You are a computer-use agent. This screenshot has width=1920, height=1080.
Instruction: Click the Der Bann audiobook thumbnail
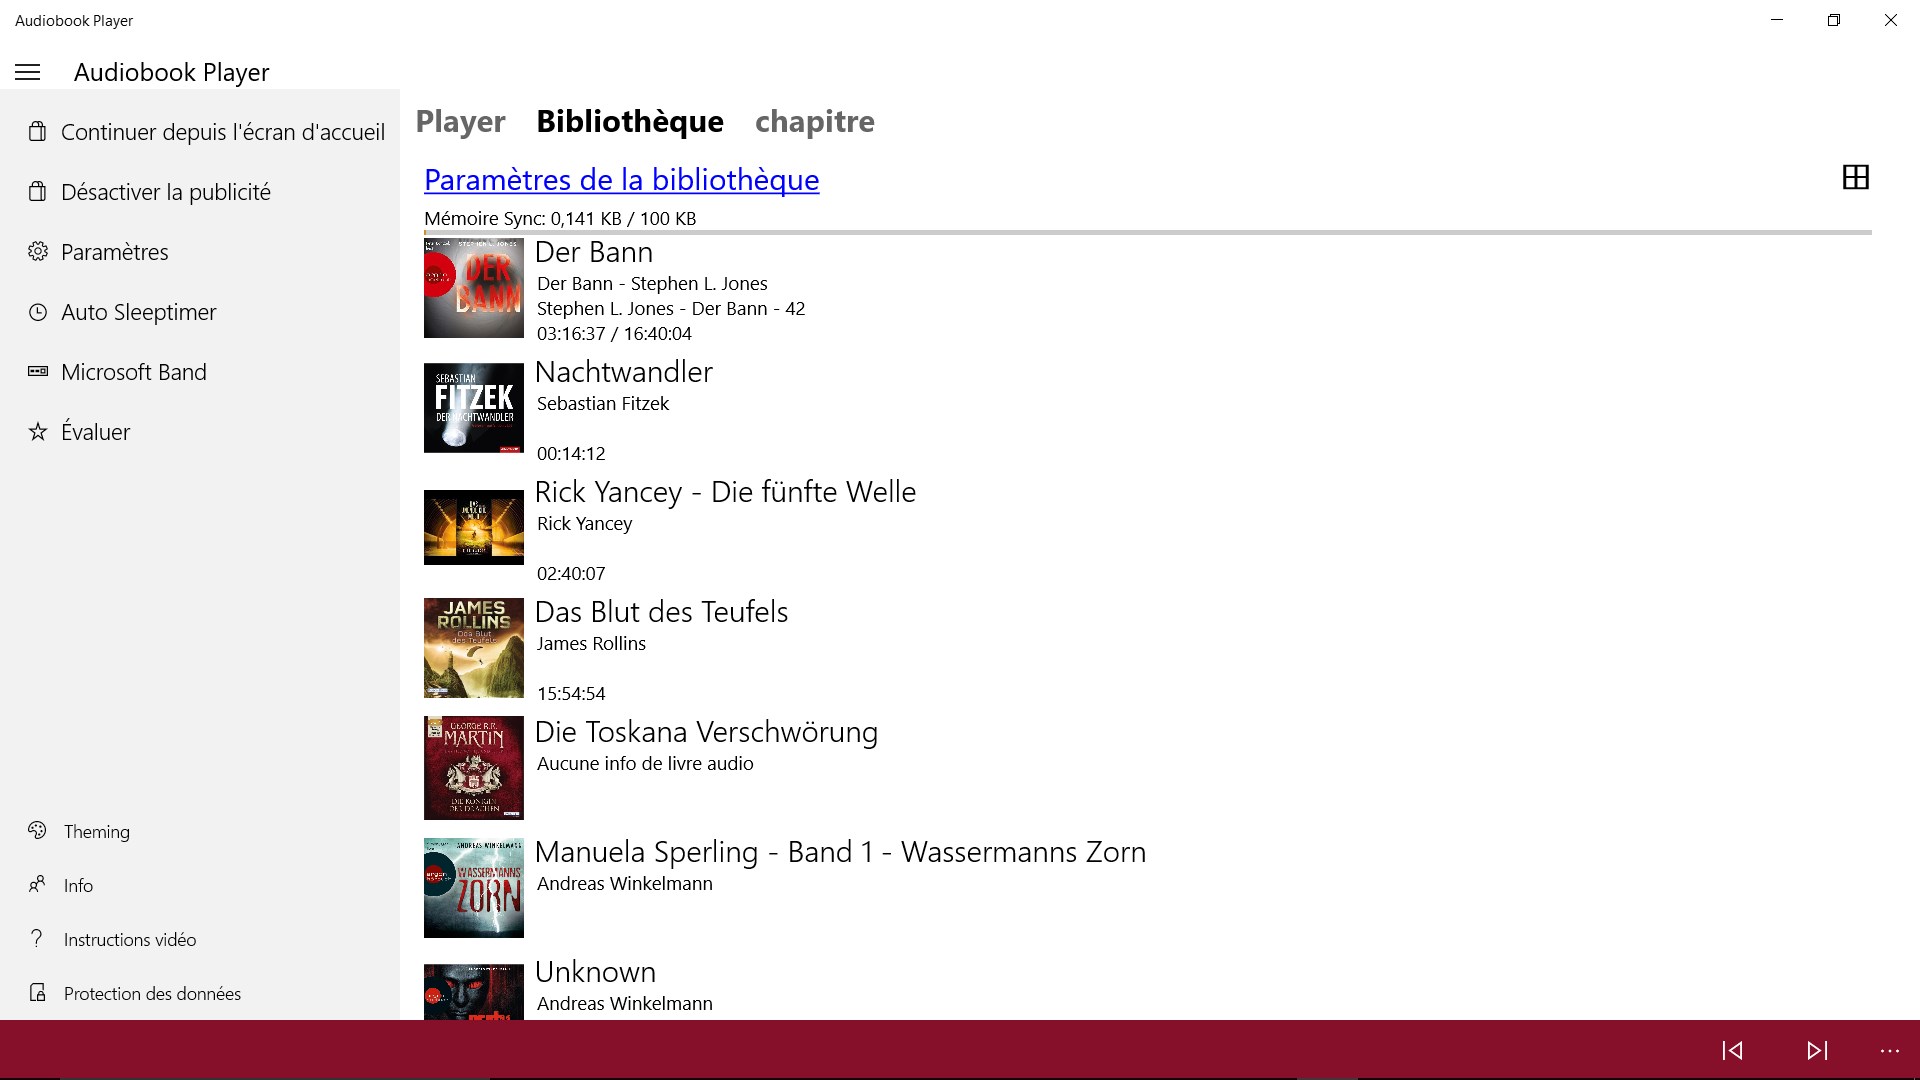(472, 287)
